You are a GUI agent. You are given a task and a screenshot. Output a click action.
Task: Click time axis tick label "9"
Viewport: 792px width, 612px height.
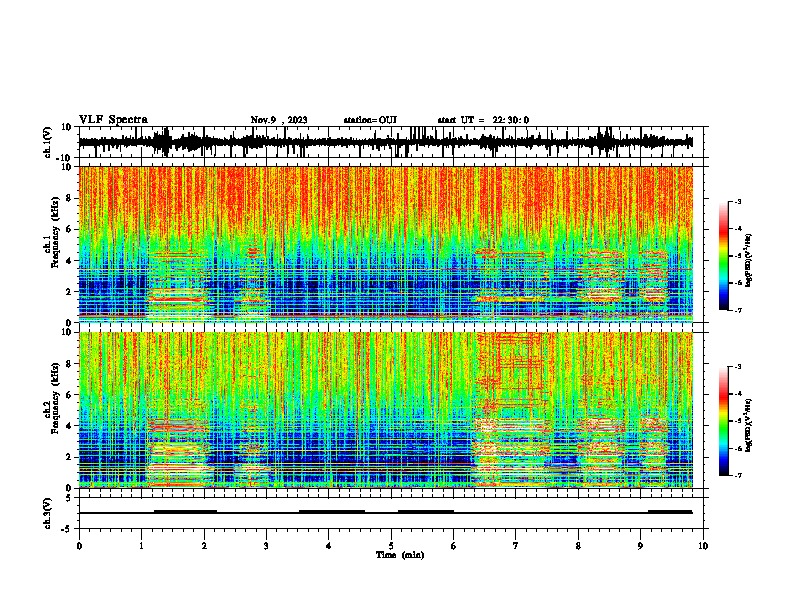click(x=640, y=546)
